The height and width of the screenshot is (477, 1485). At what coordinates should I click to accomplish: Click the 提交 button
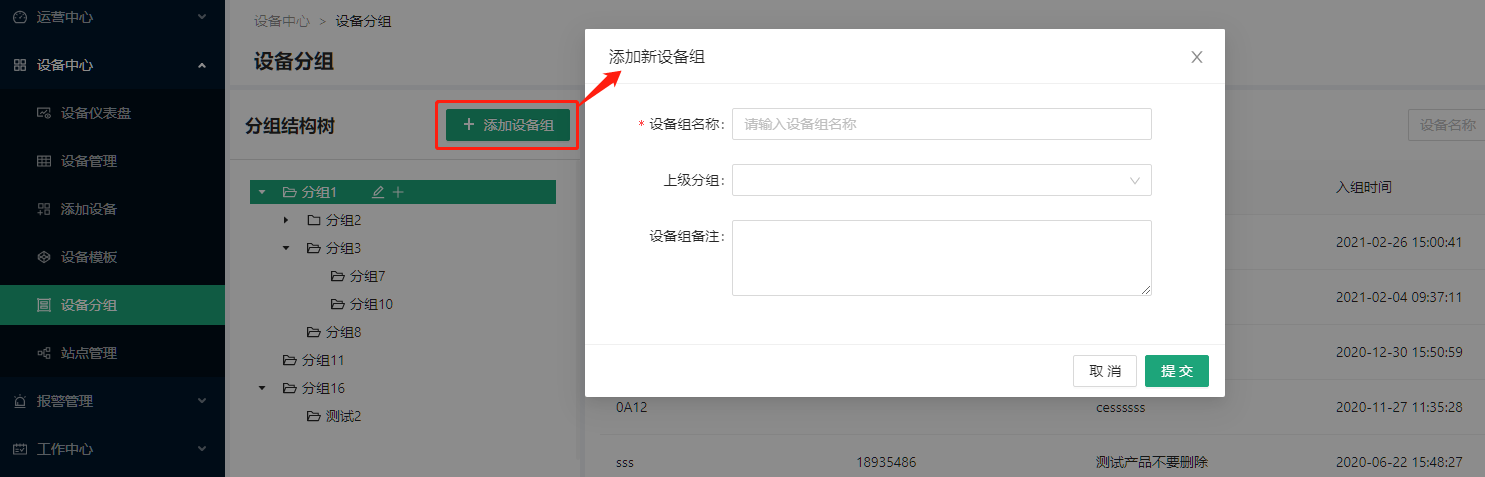coord(1176,371)
